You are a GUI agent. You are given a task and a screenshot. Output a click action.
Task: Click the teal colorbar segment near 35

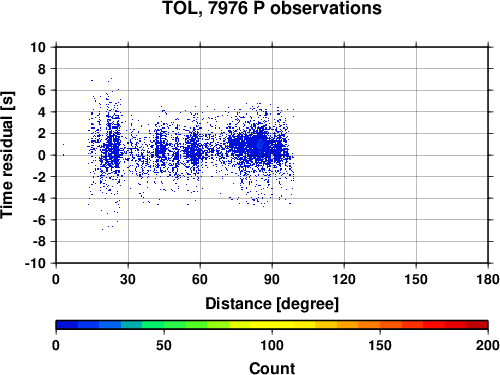[x=132, y=325]
